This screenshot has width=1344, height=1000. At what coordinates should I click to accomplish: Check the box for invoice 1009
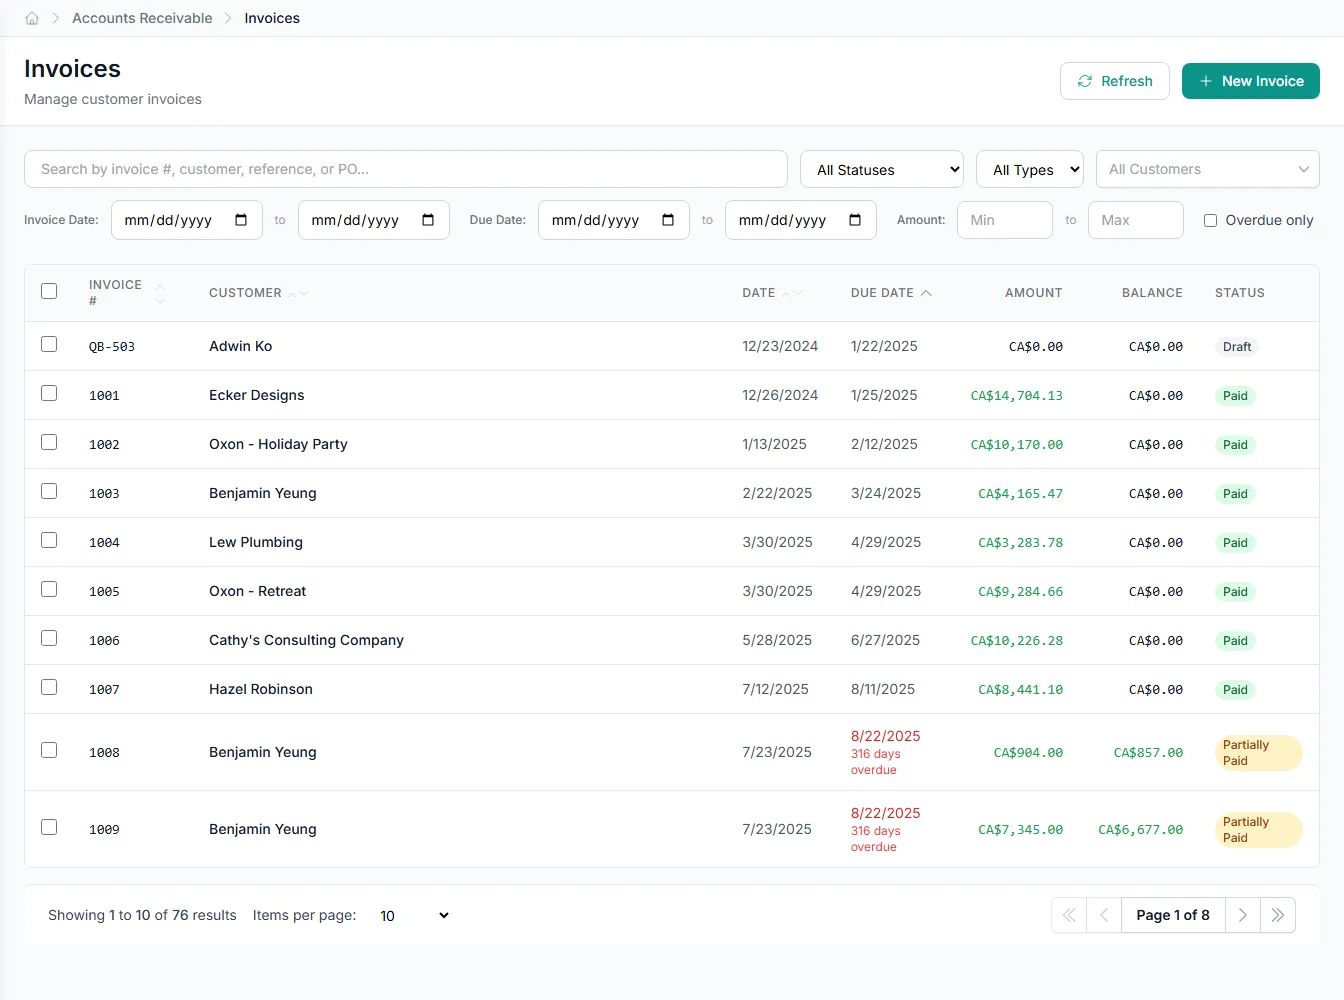(x=49, y=827)
